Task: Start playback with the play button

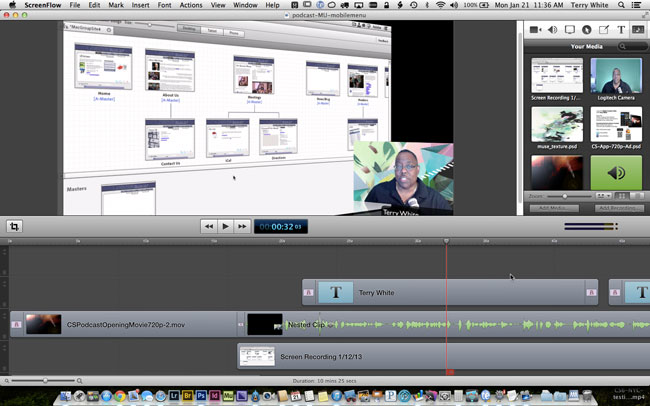Action: [226, 226]
